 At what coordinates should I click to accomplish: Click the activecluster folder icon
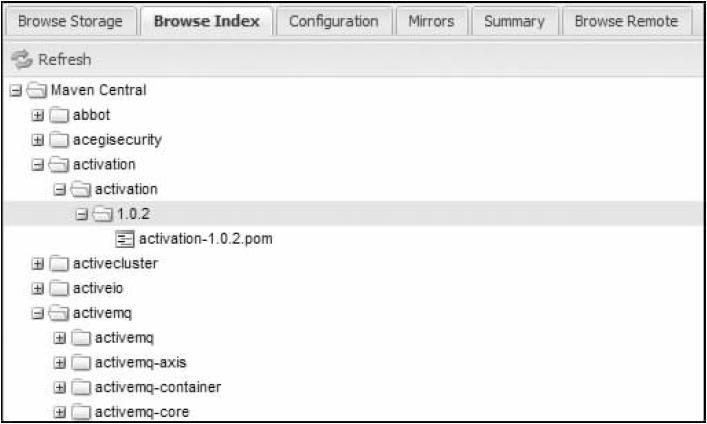(x=59, y=264)
